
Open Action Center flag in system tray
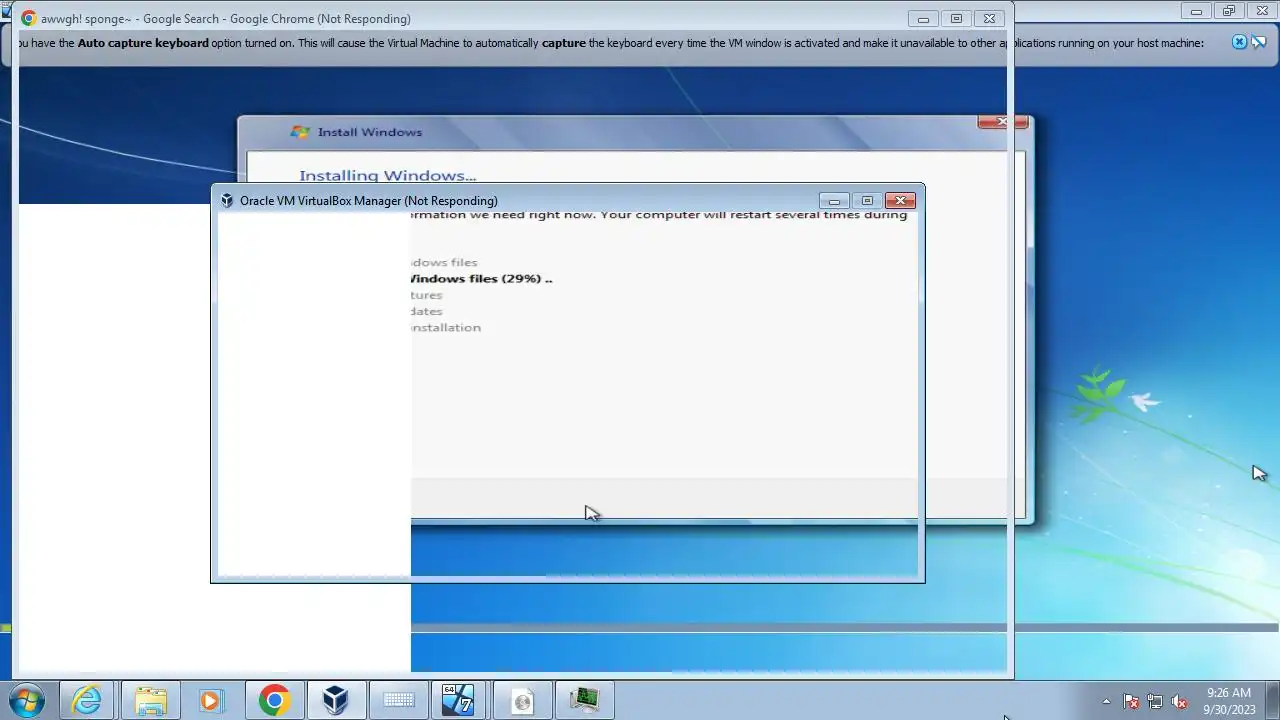point(1131,701)
